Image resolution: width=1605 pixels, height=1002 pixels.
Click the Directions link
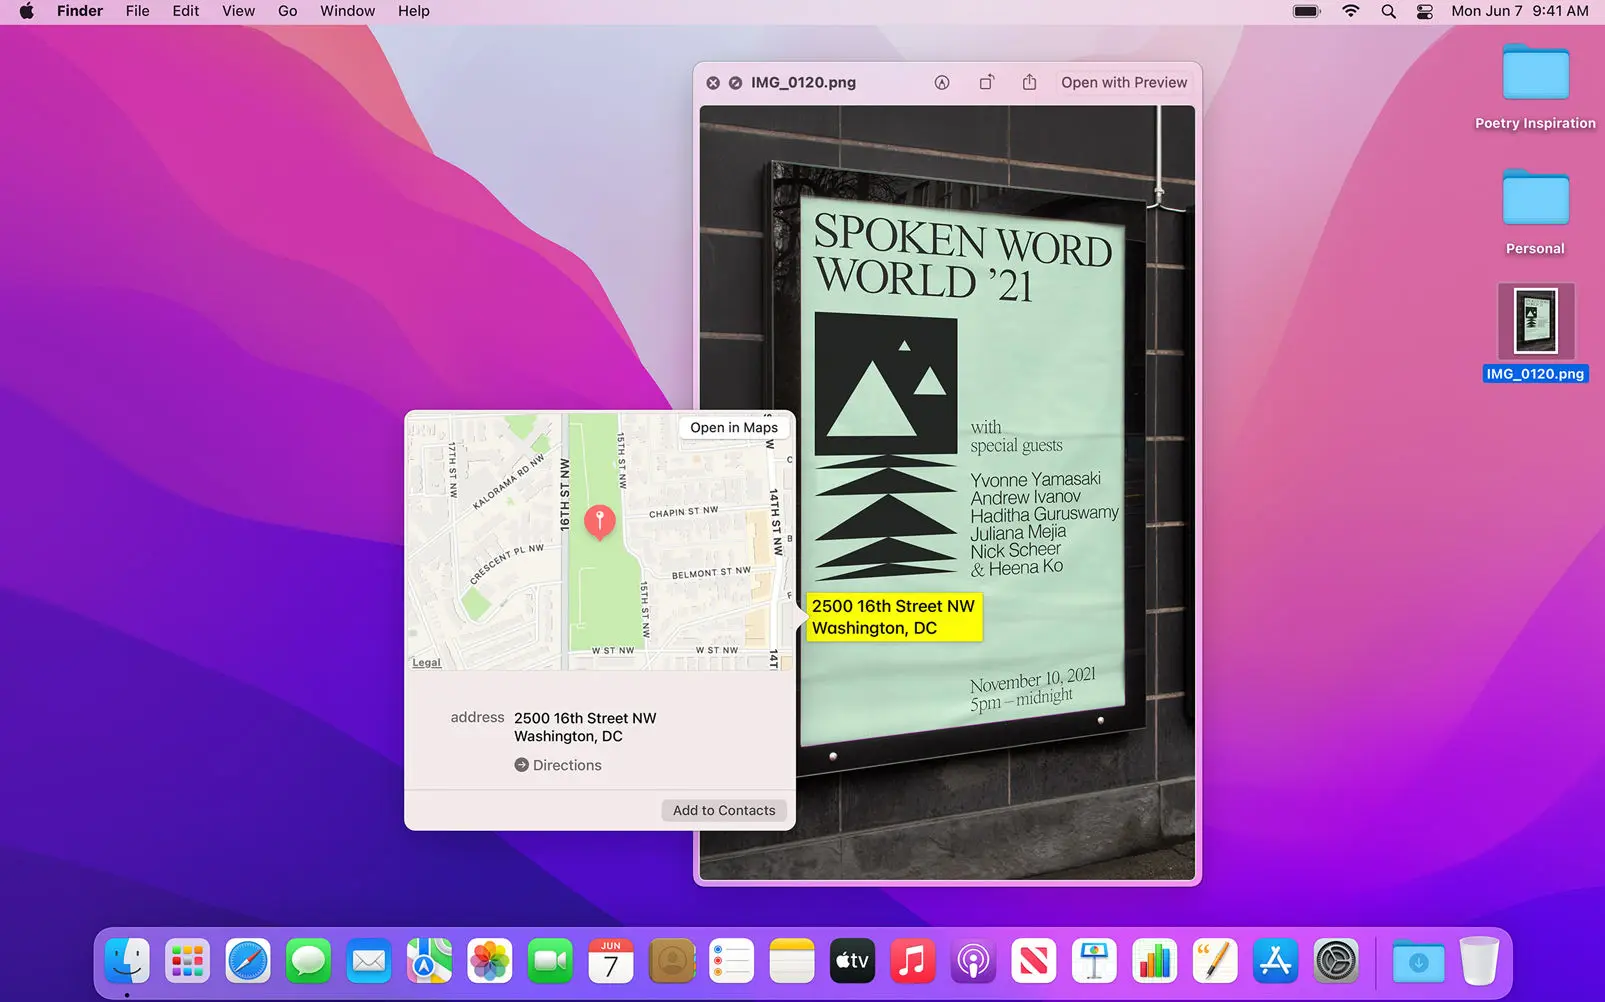(x=558, y=765)
